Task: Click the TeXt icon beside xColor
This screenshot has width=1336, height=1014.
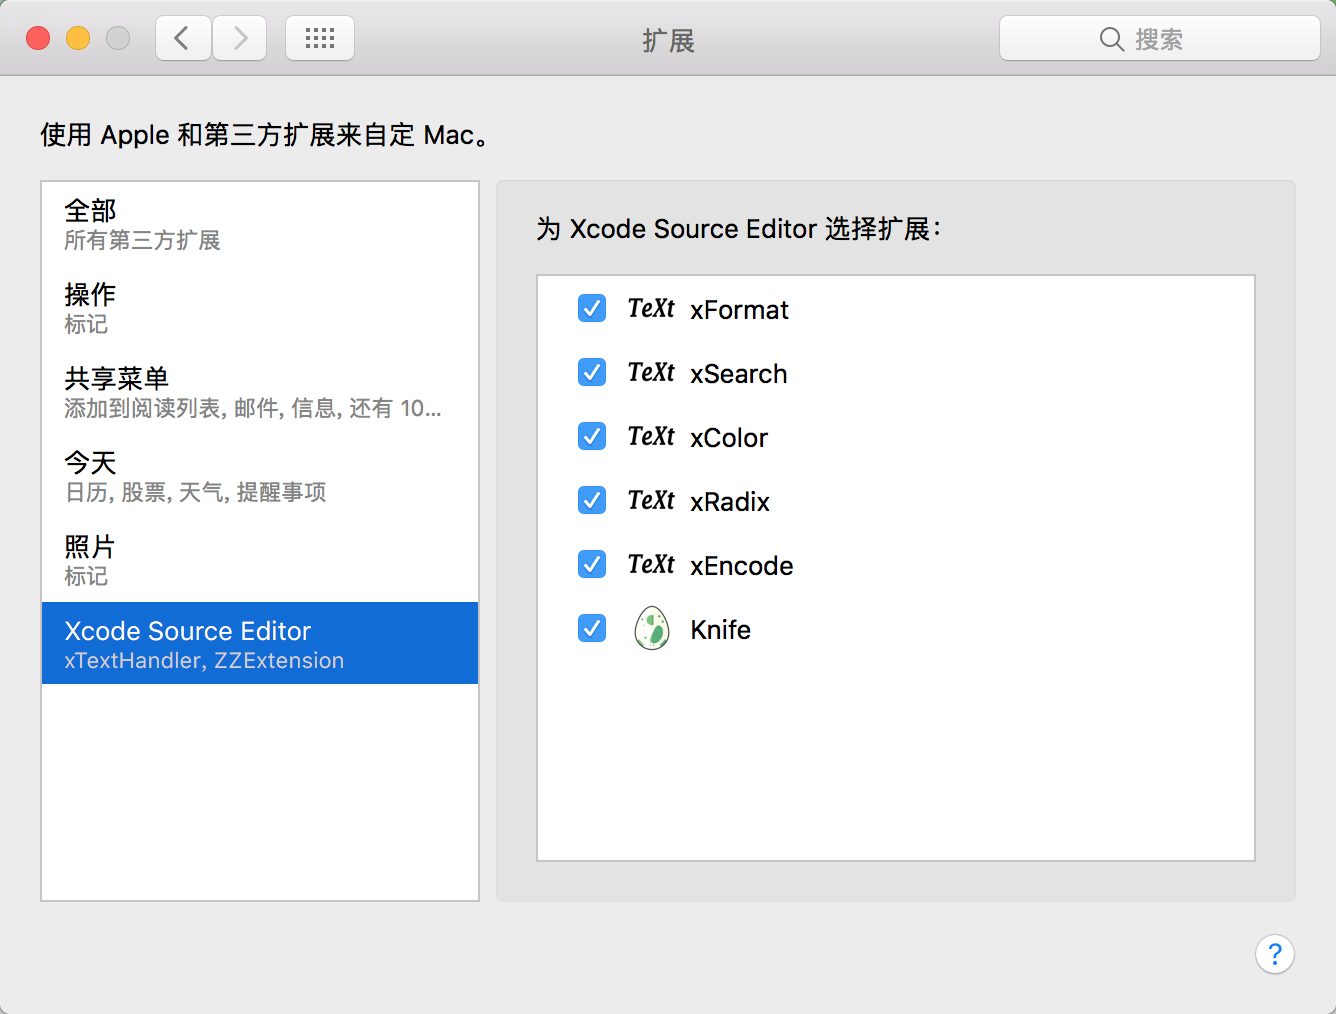Action: [x=651, y=437]
